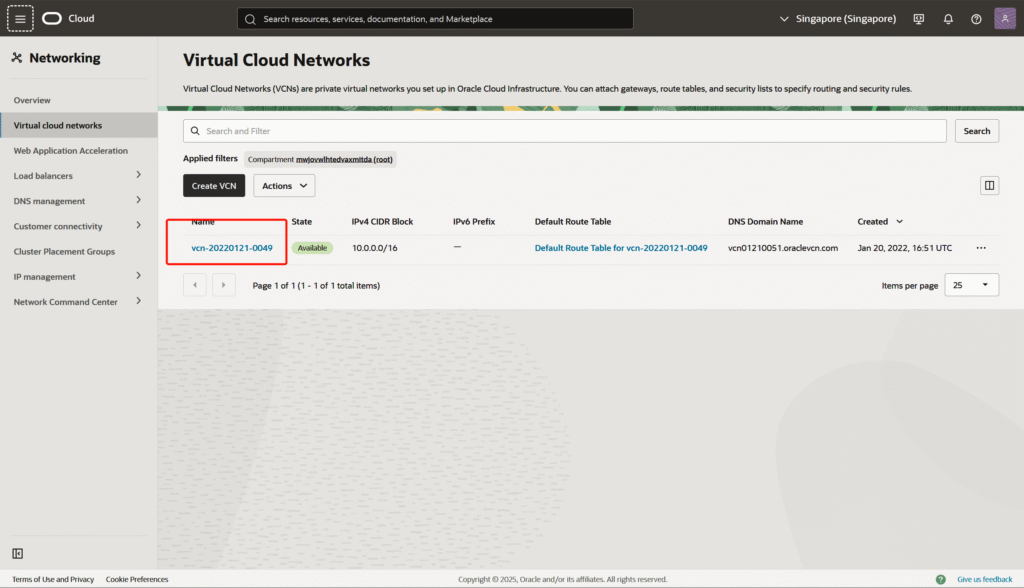Screen dimensions: 1024x588
Task: Collapse the left sidebar panel
Action: pos(18,553)
